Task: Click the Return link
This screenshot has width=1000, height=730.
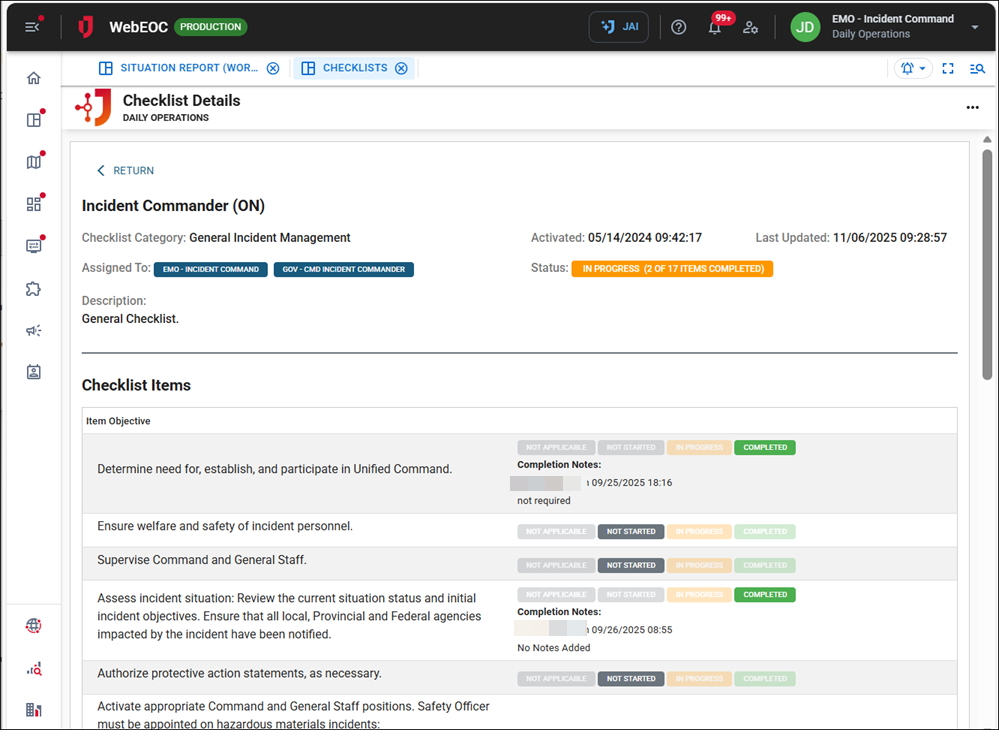Action: [125, 171]
